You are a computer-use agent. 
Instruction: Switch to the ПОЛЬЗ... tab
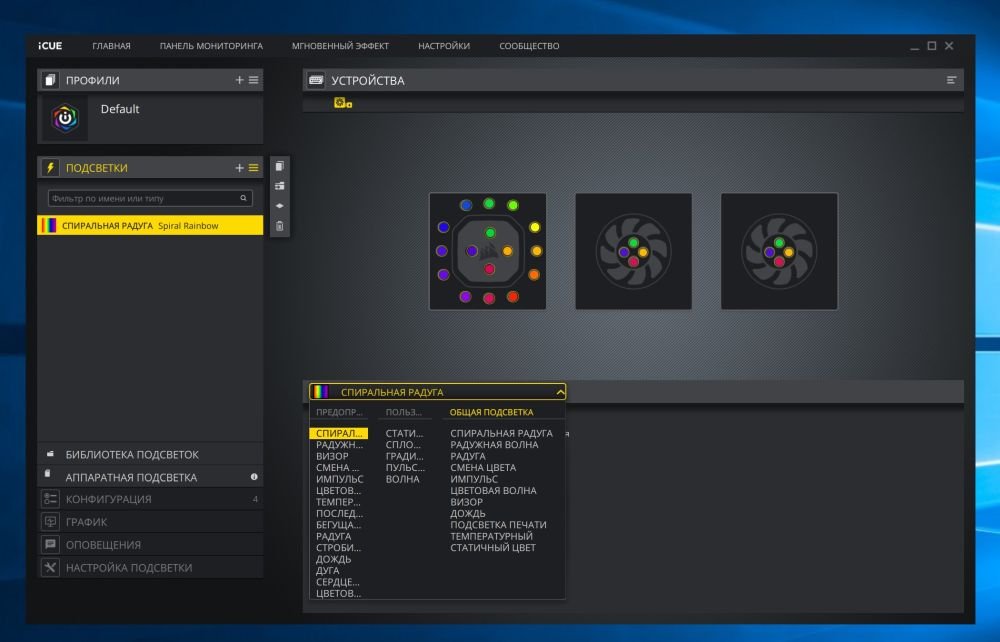(x=403, y=412)
